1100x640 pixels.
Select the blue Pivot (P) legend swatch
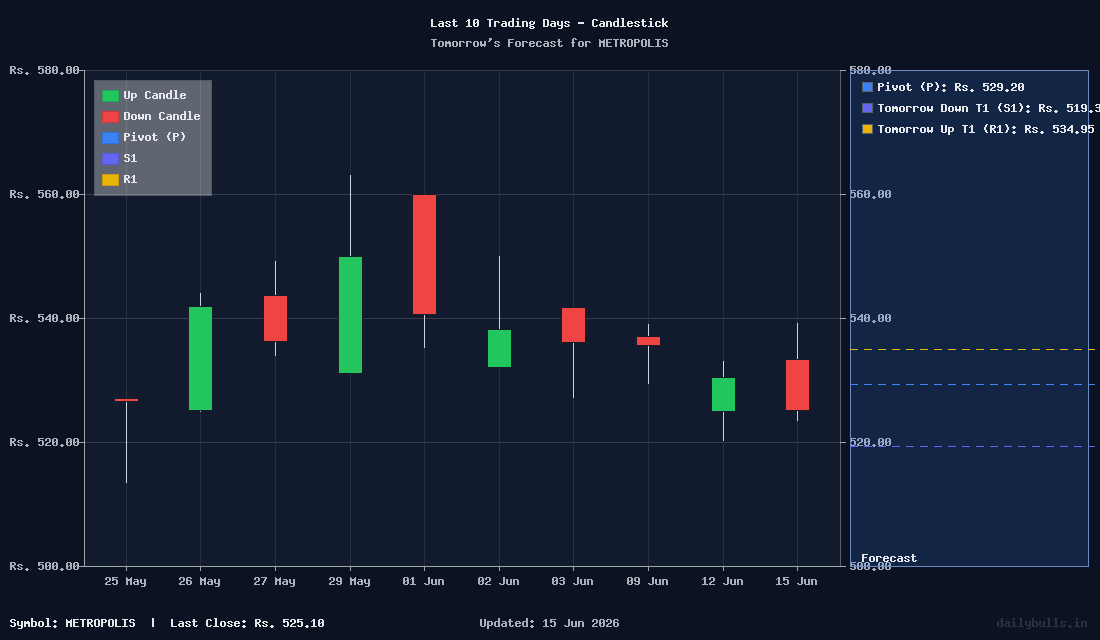(x=110, y=138)
